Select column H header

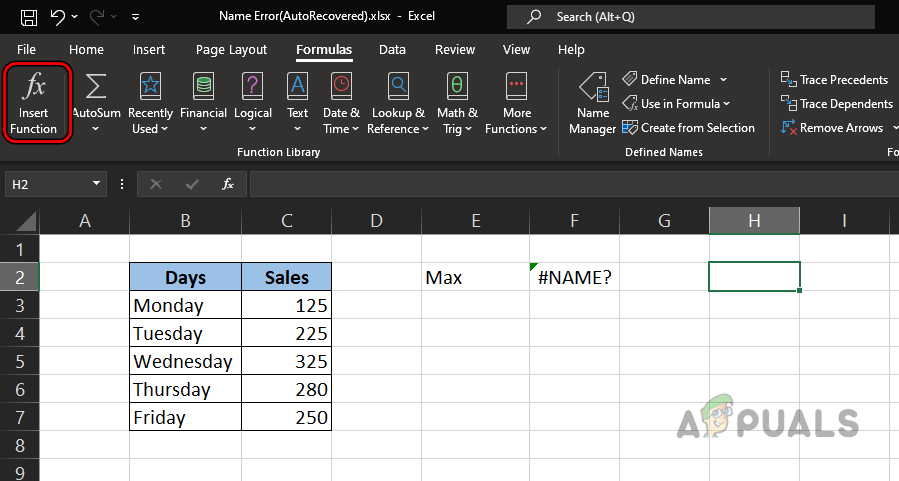[754, 221]
